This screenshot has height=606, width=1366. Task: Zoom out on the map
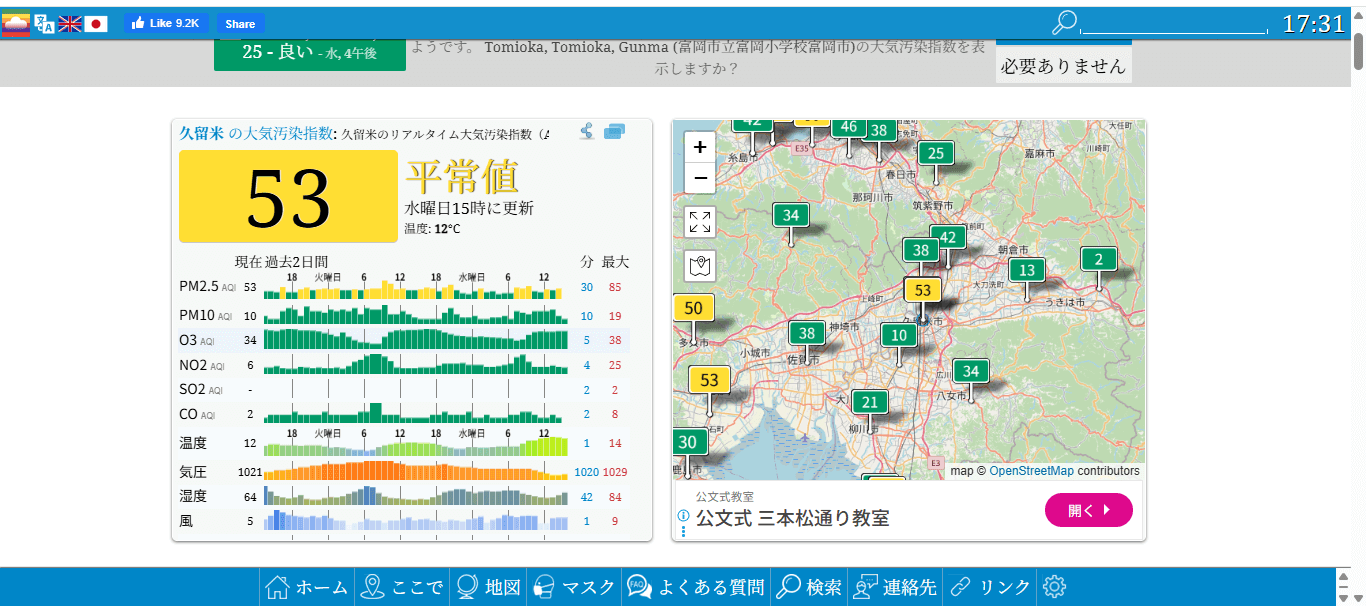click(x=700, y=178)
